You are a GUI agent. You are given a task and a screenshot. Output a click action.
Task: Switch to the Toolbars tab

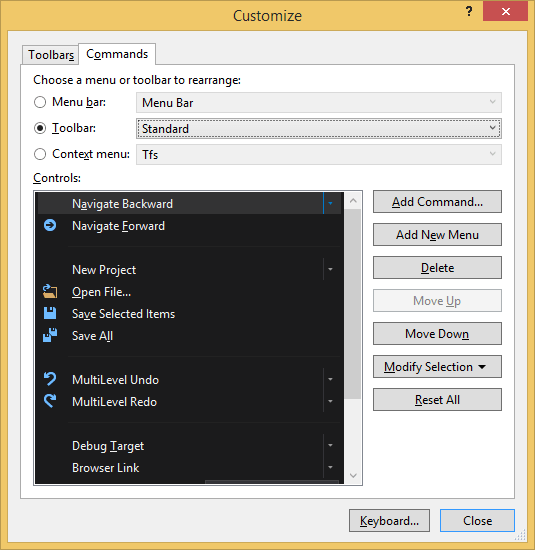[x=51, y=55]
